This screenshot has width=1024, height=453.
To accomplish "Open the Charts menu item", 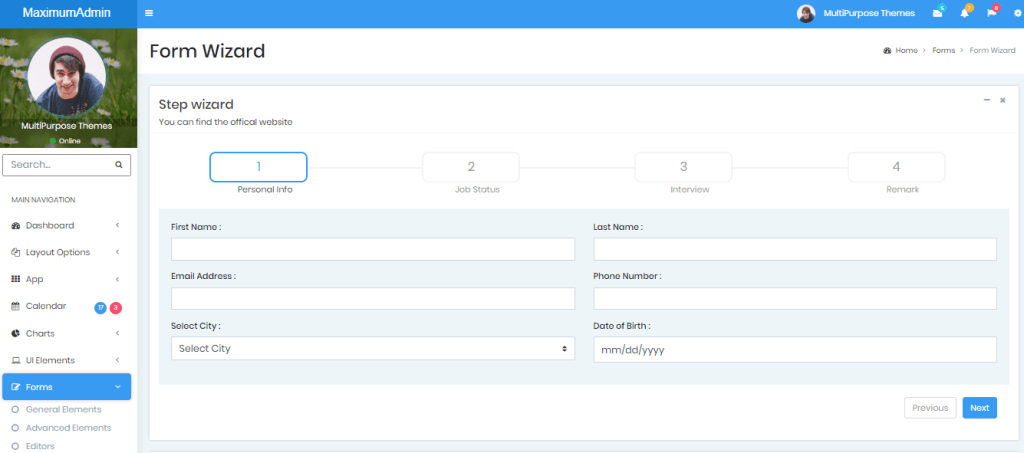I will 67,334.
